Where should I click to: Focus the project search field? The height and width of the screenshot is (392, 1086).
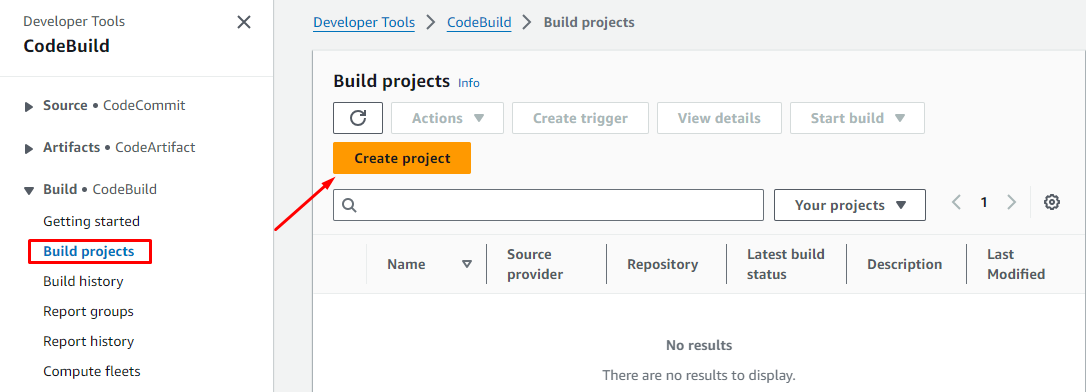tap(549, 205)
